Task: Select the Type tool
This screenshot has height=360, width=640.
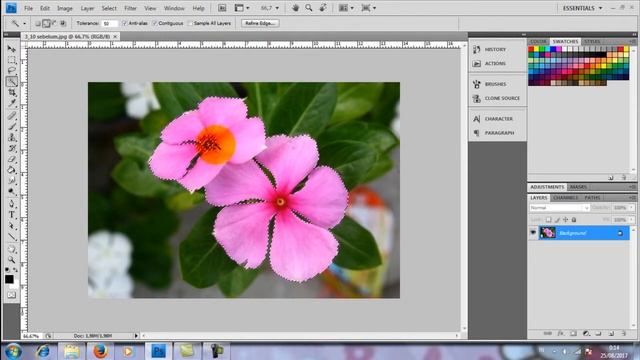Action: pos(12,215)
